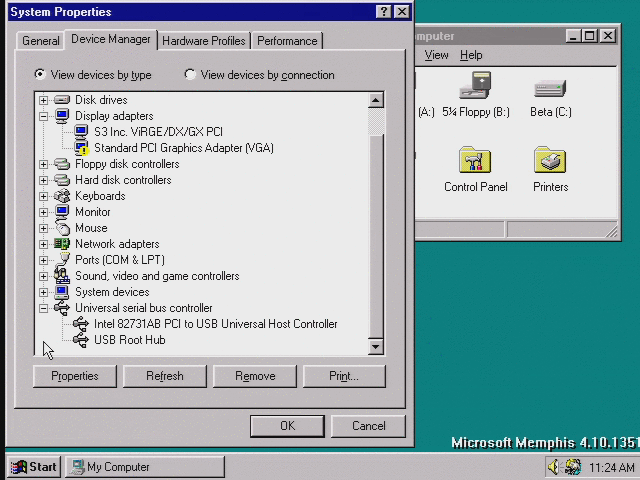The width and height of the screenshot is (640, 480).
Task: Click the help question mark in System Properties title bar
Action: [384, 12]
